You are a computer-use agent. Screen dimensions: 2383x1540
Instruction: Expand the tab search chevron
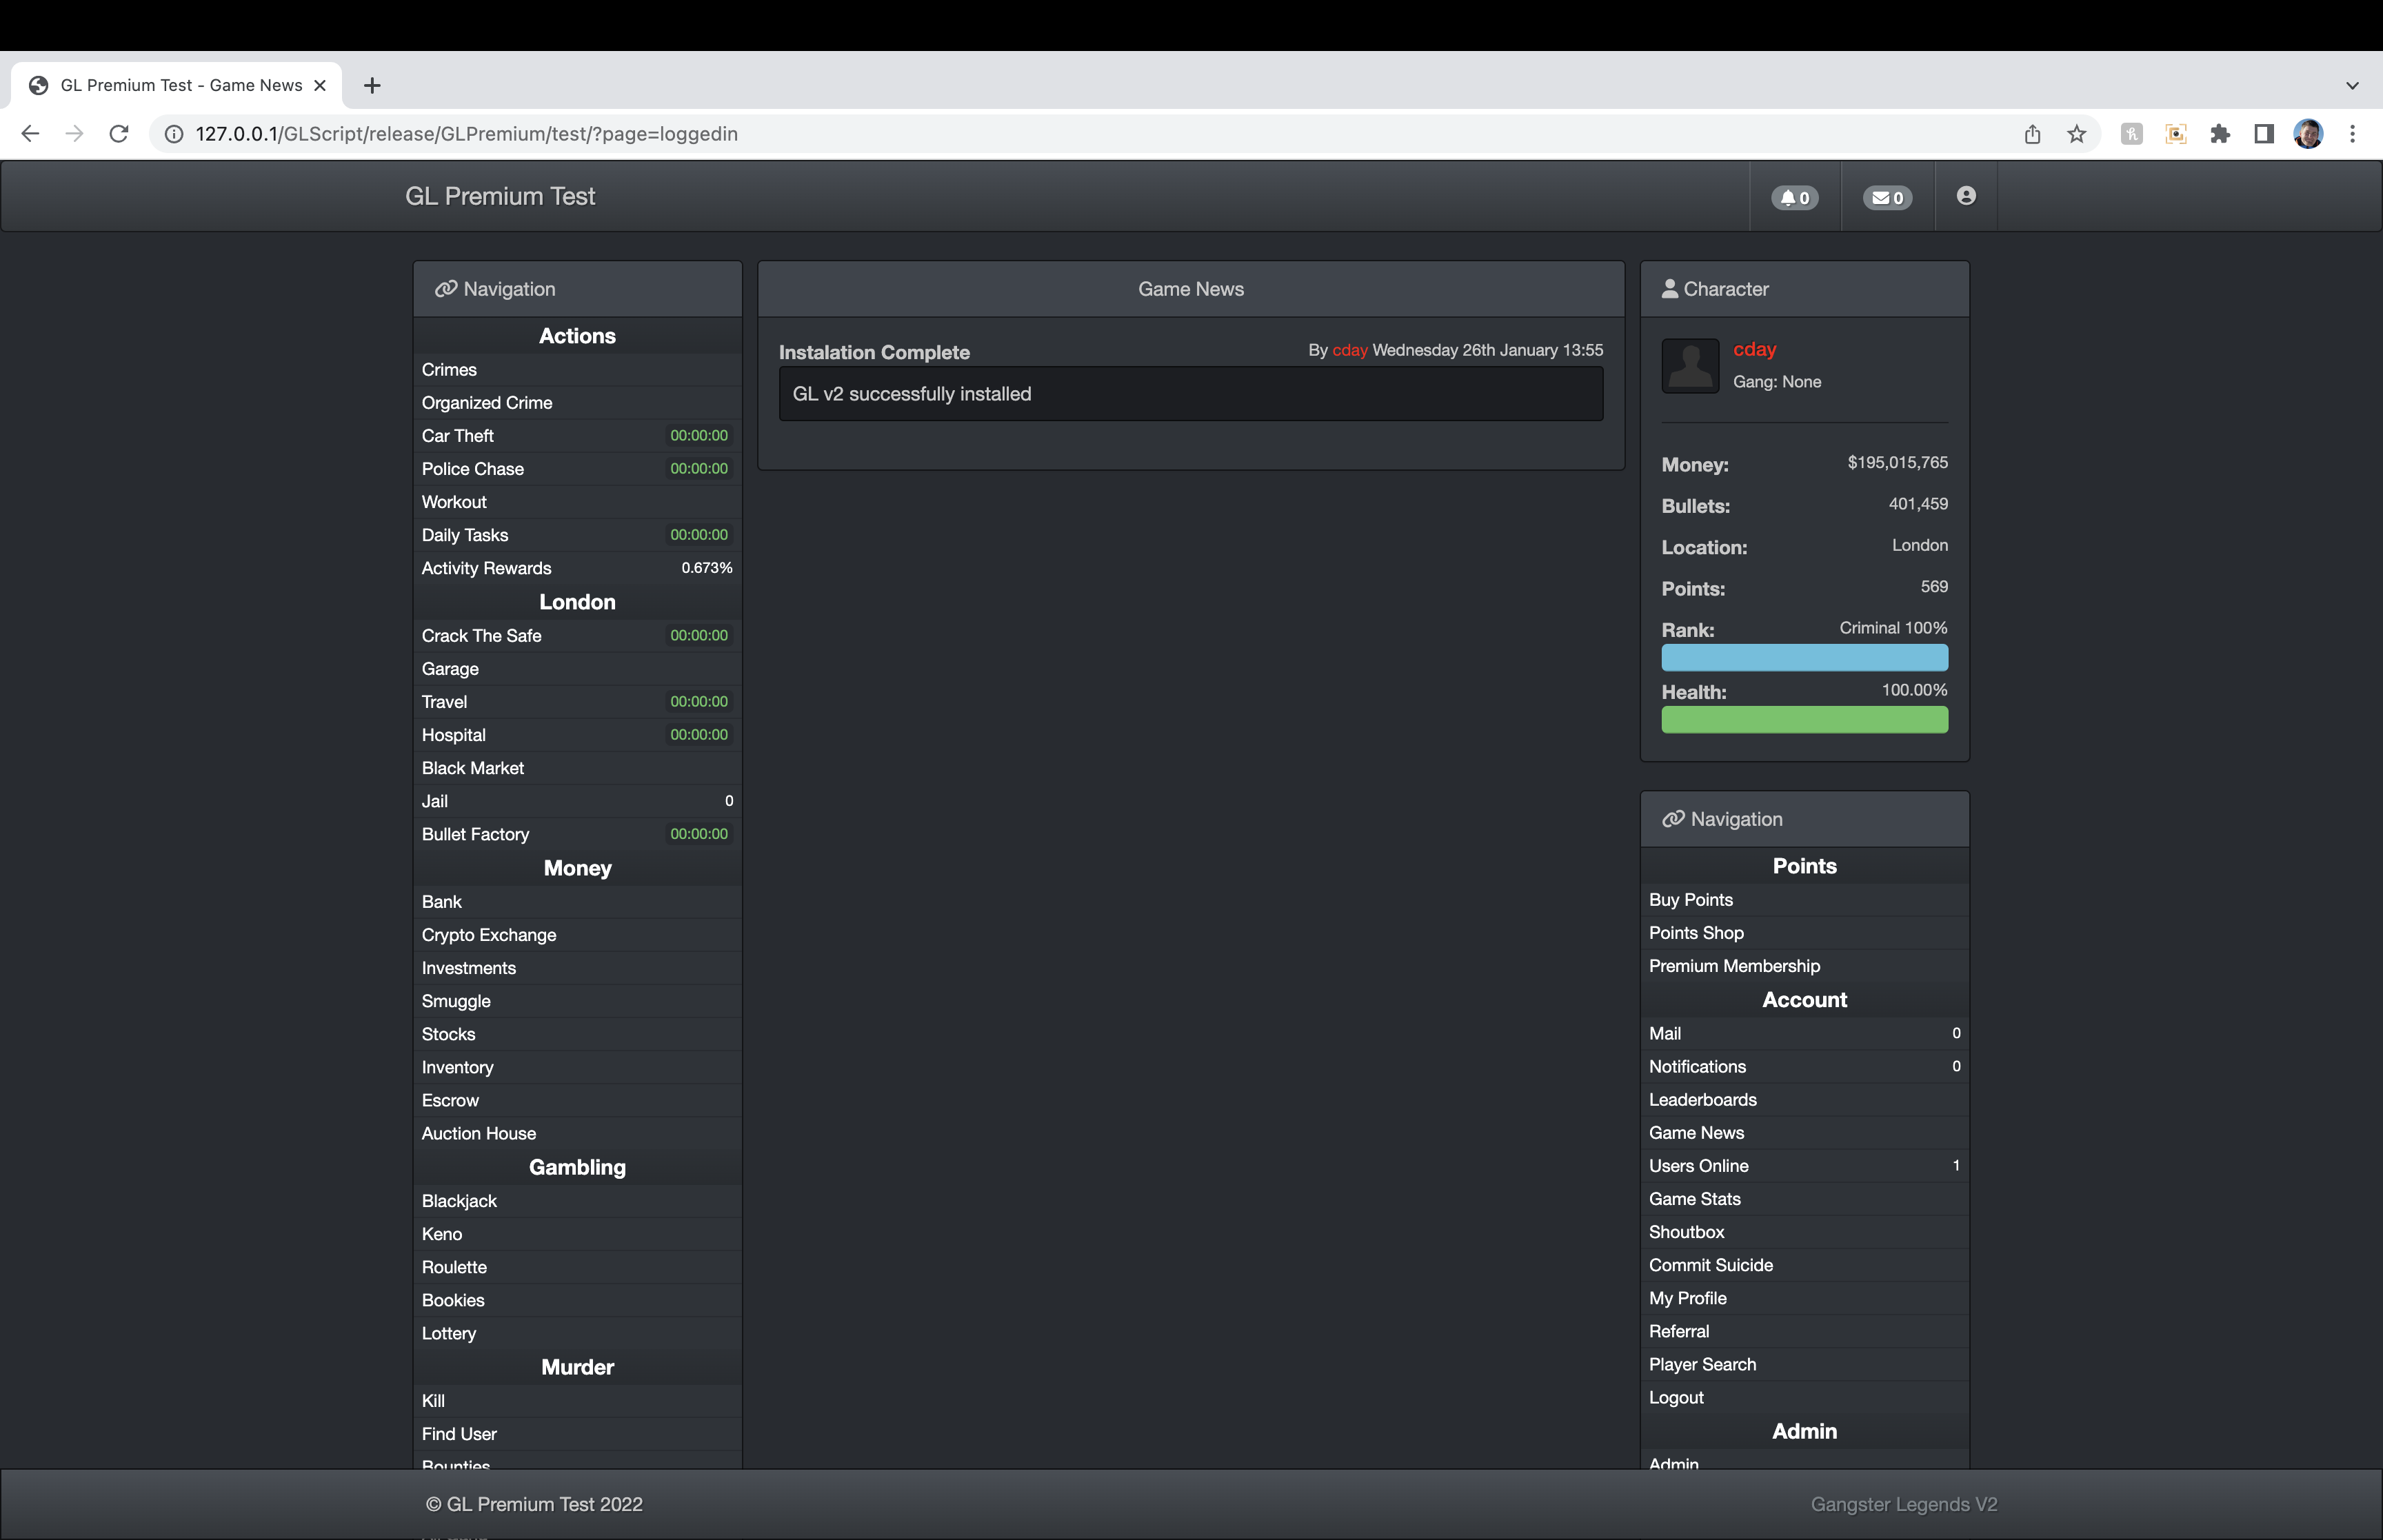tap(2352, 86)
